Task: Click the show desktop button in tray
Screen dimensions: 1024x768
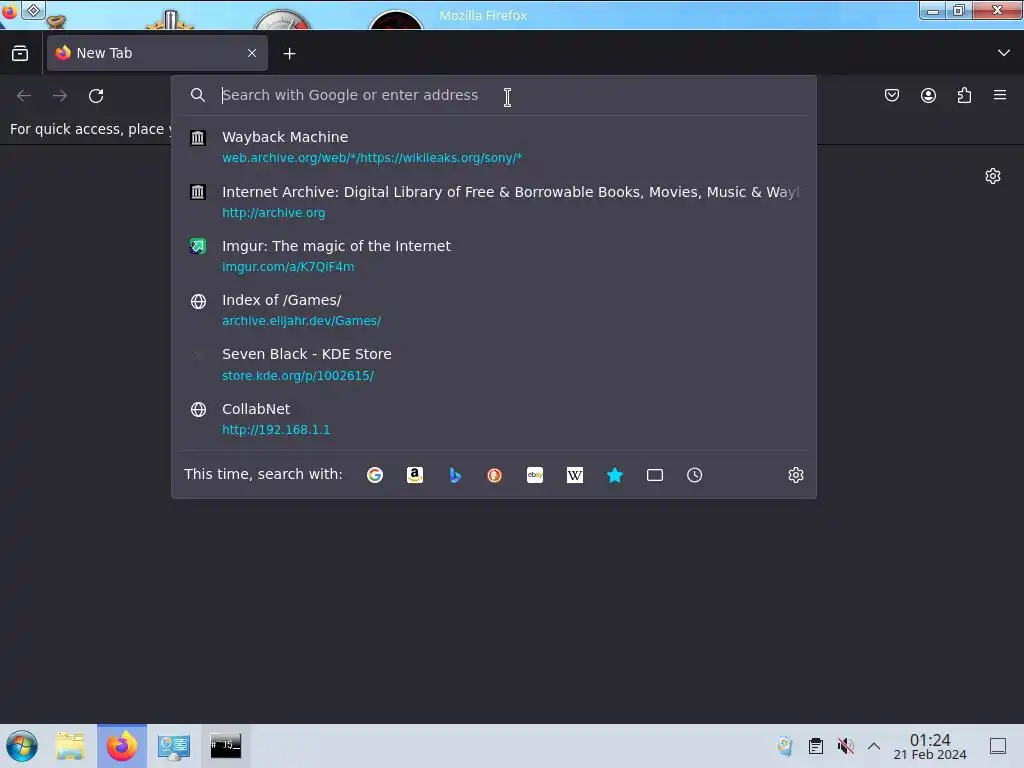Action: [x=998, y=746]
